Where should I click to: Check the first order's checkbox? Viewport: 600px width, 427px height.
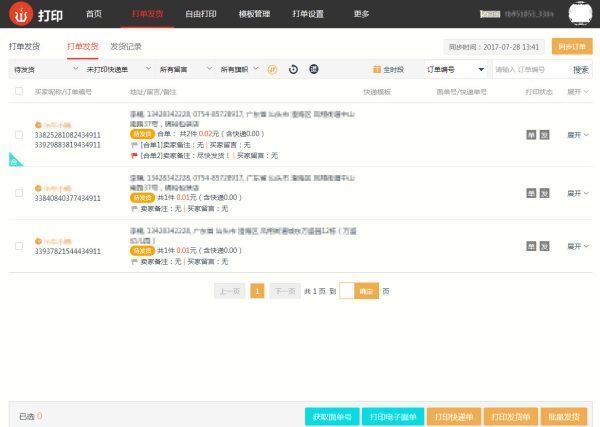point(19,134)
